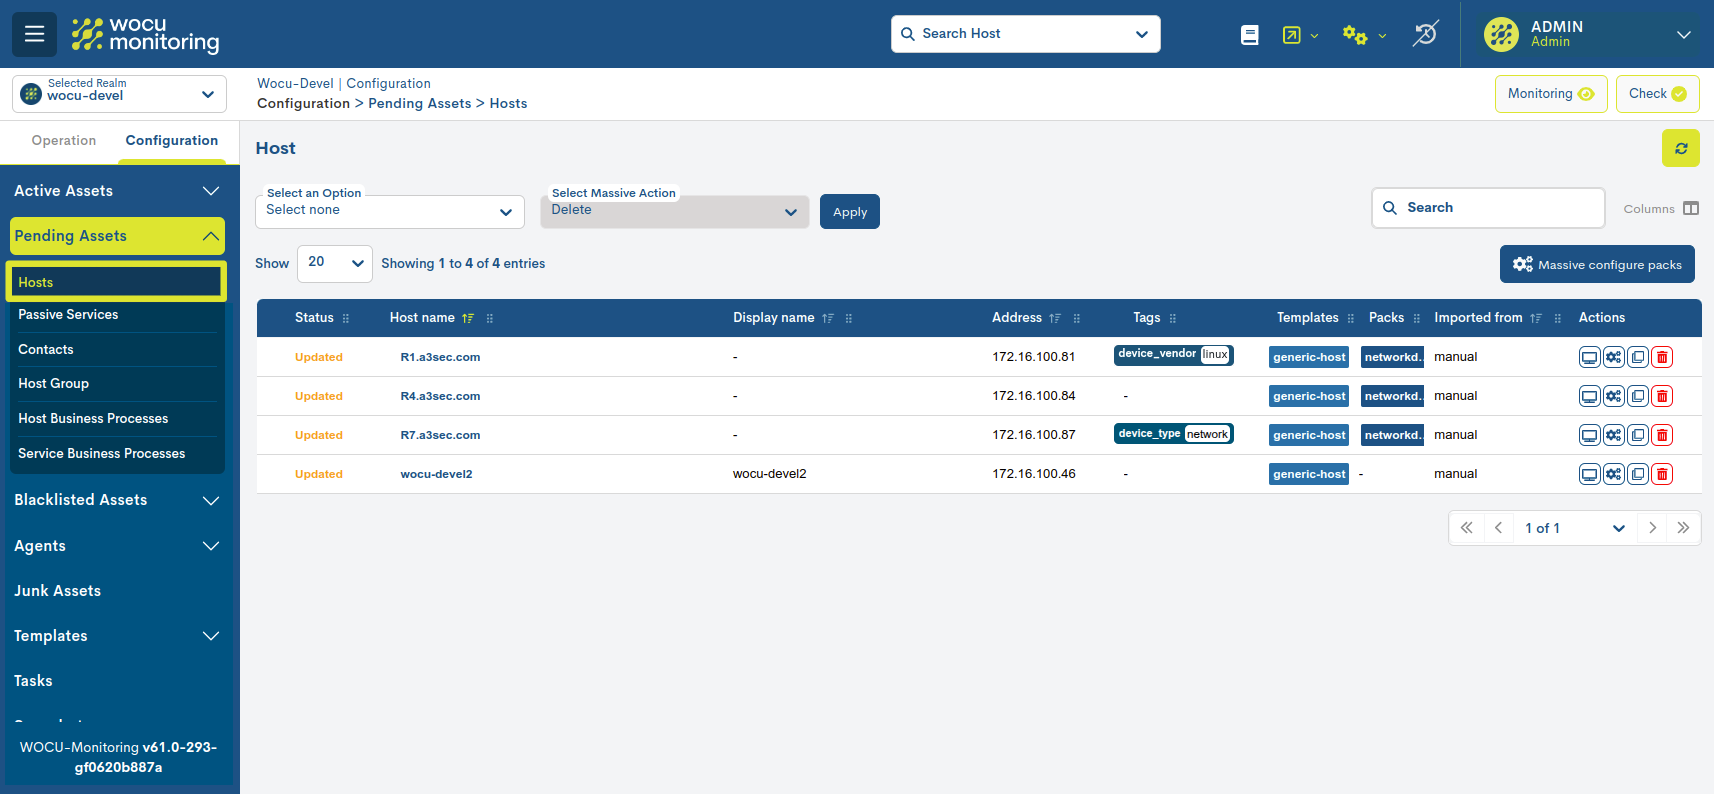Image resolution: width=1714 pixels, height=794 pixels.
Task: Expand the Active Assets sidebar section
Action: coord(116,191)
